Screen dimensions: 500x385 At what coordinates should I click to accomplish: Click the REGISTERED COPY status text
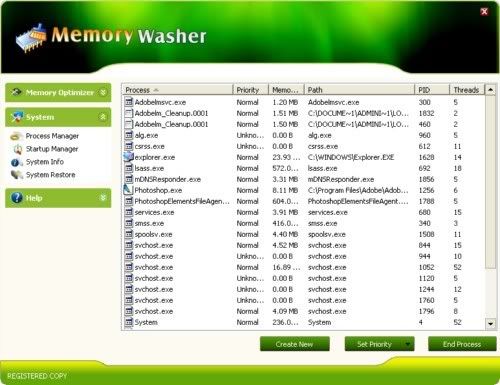[x=37, y=376]
